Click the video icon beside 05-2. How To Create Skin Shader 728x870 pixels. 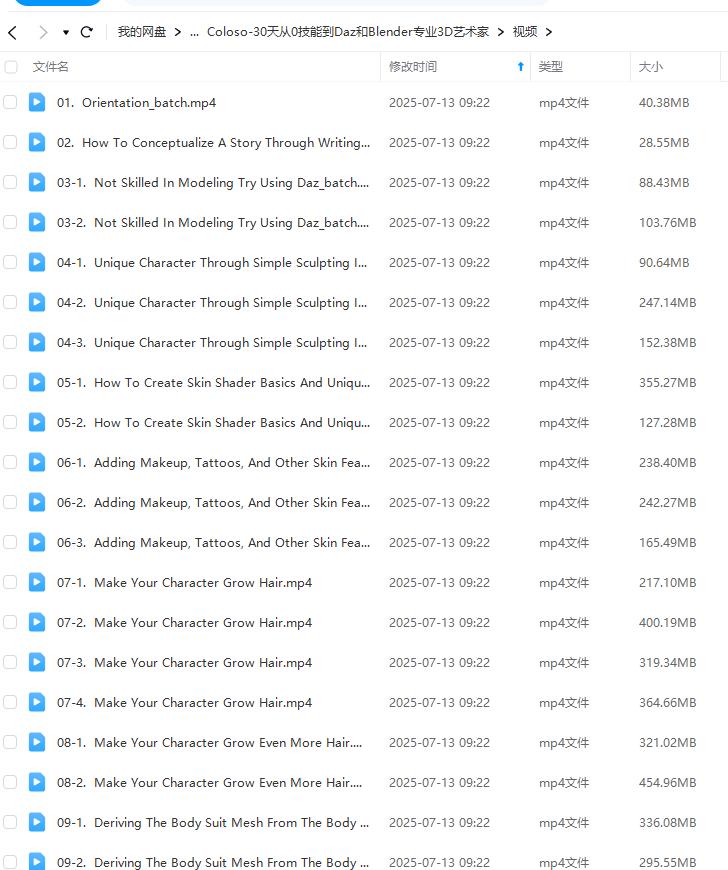coord(37,422)
